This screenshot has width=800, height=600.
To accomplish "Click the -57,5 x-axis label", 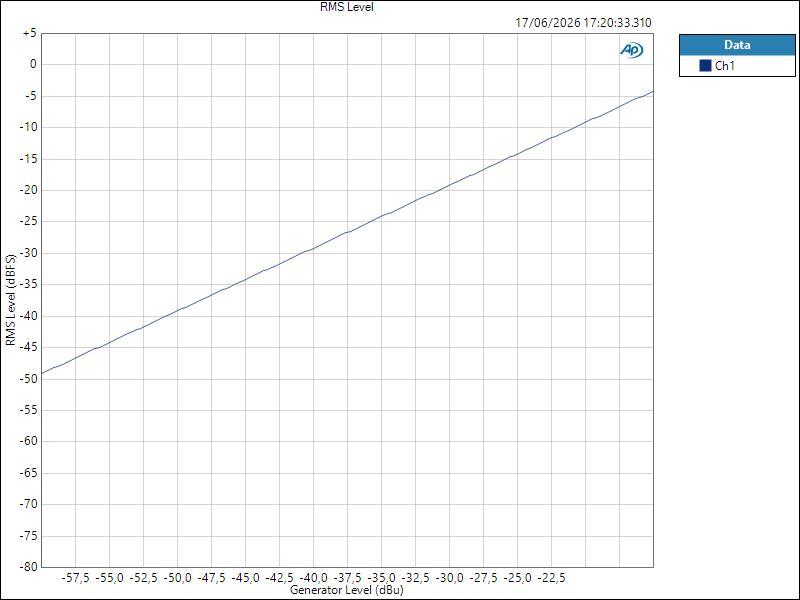I will [x=76, y=578].
